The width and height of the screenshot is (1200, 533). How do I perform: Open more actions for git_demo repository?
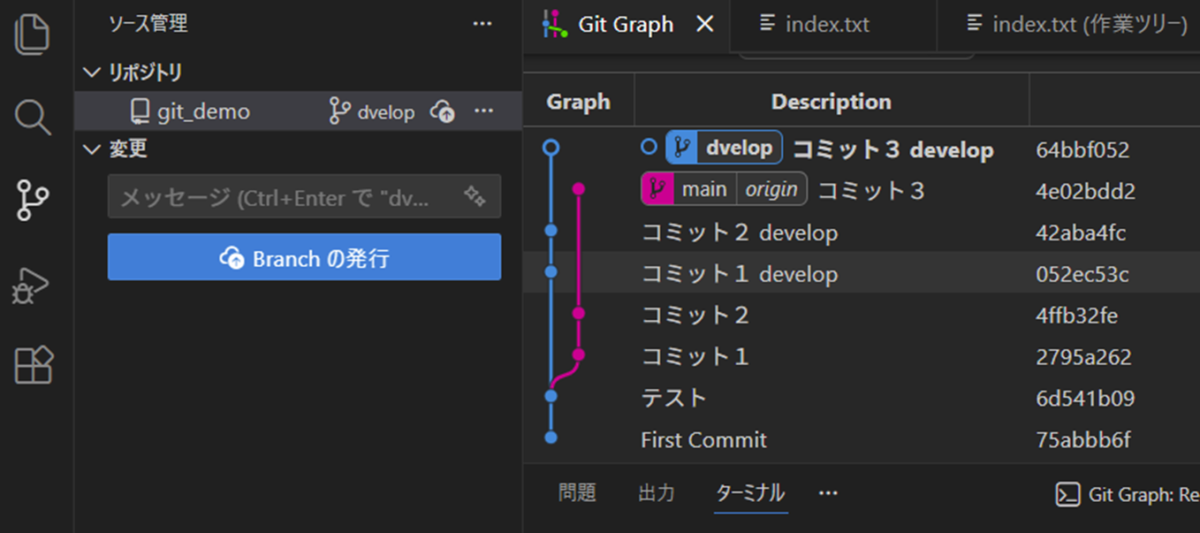click(x=484, y=111)
